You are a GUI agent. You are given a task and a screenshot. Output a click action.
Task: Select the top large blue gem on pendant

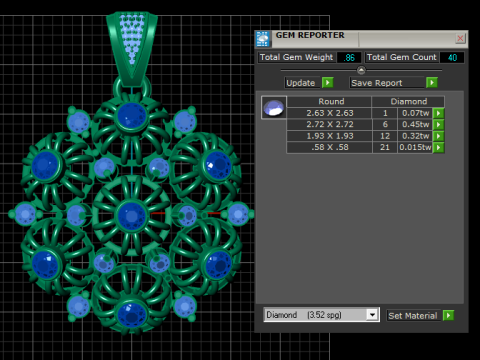point(132,115)
